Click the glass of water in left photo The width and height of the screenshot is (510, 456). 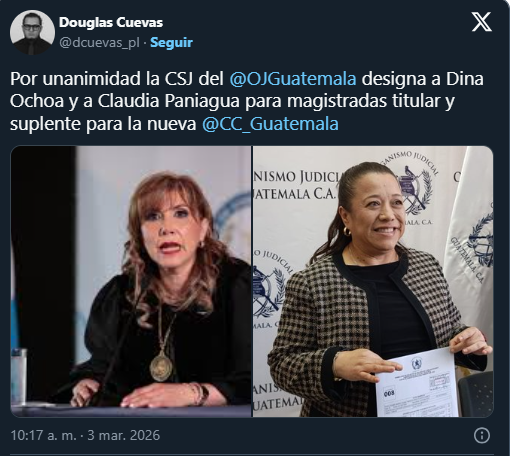19,376
